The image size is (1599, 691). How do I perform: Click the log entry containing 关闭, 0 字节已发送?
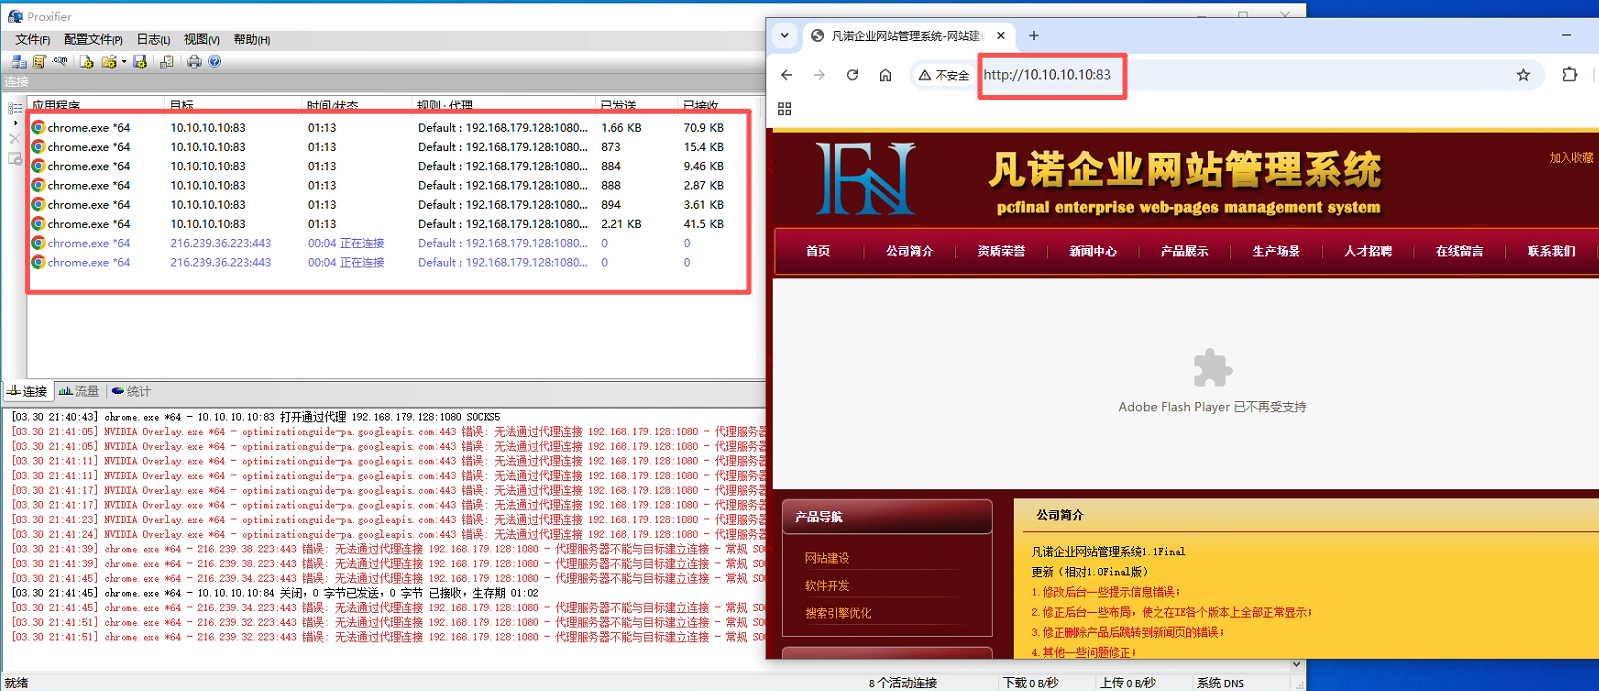[x=275, y=593]
